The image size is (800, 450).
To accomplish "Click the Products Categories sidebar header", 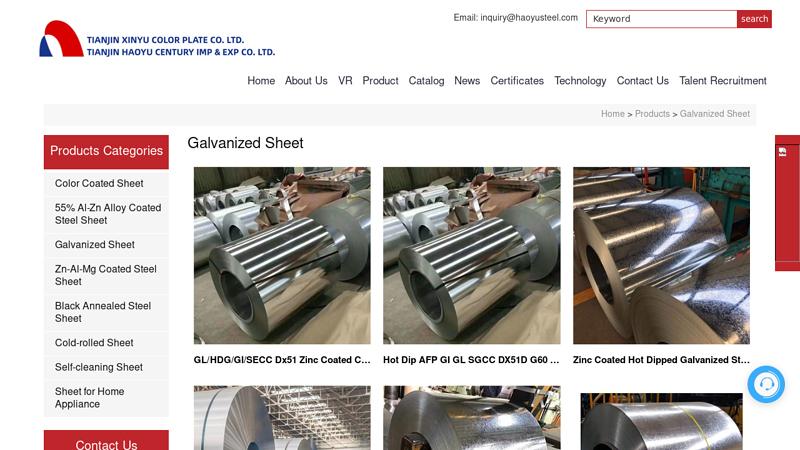I will pos(106,152).
